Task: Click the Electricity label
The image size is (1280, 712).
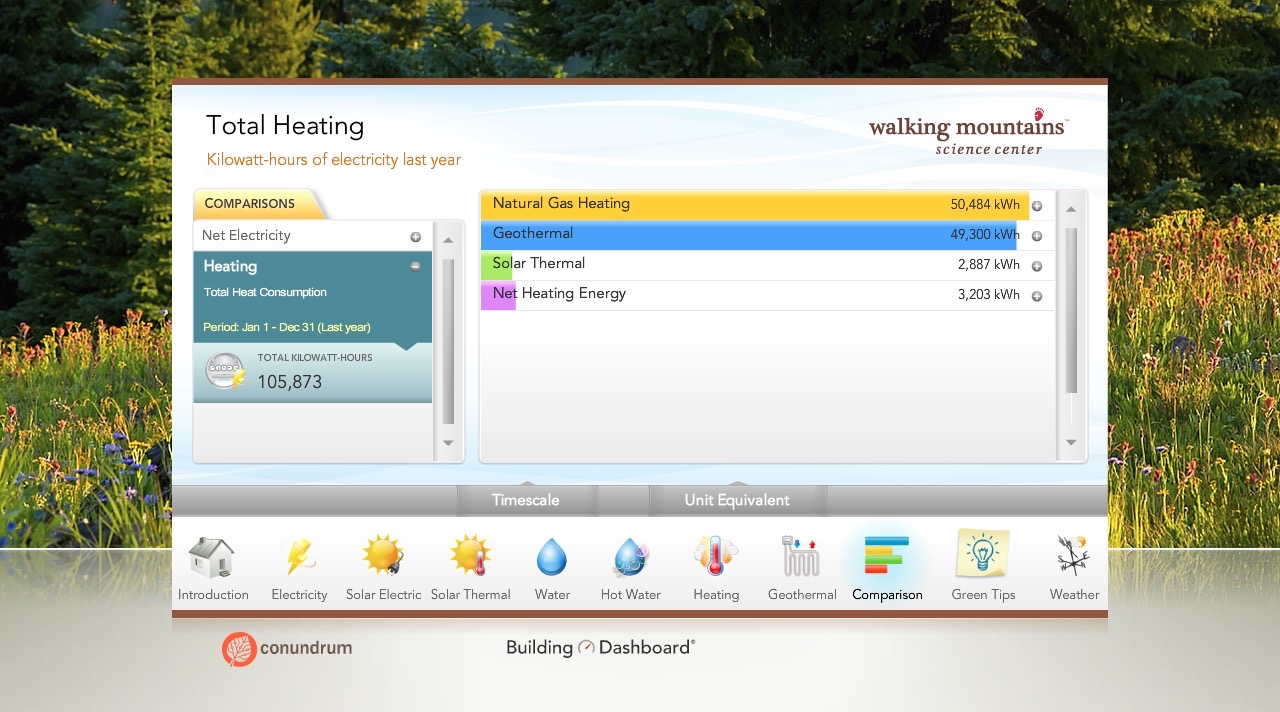Action: (x=299, y=594)
